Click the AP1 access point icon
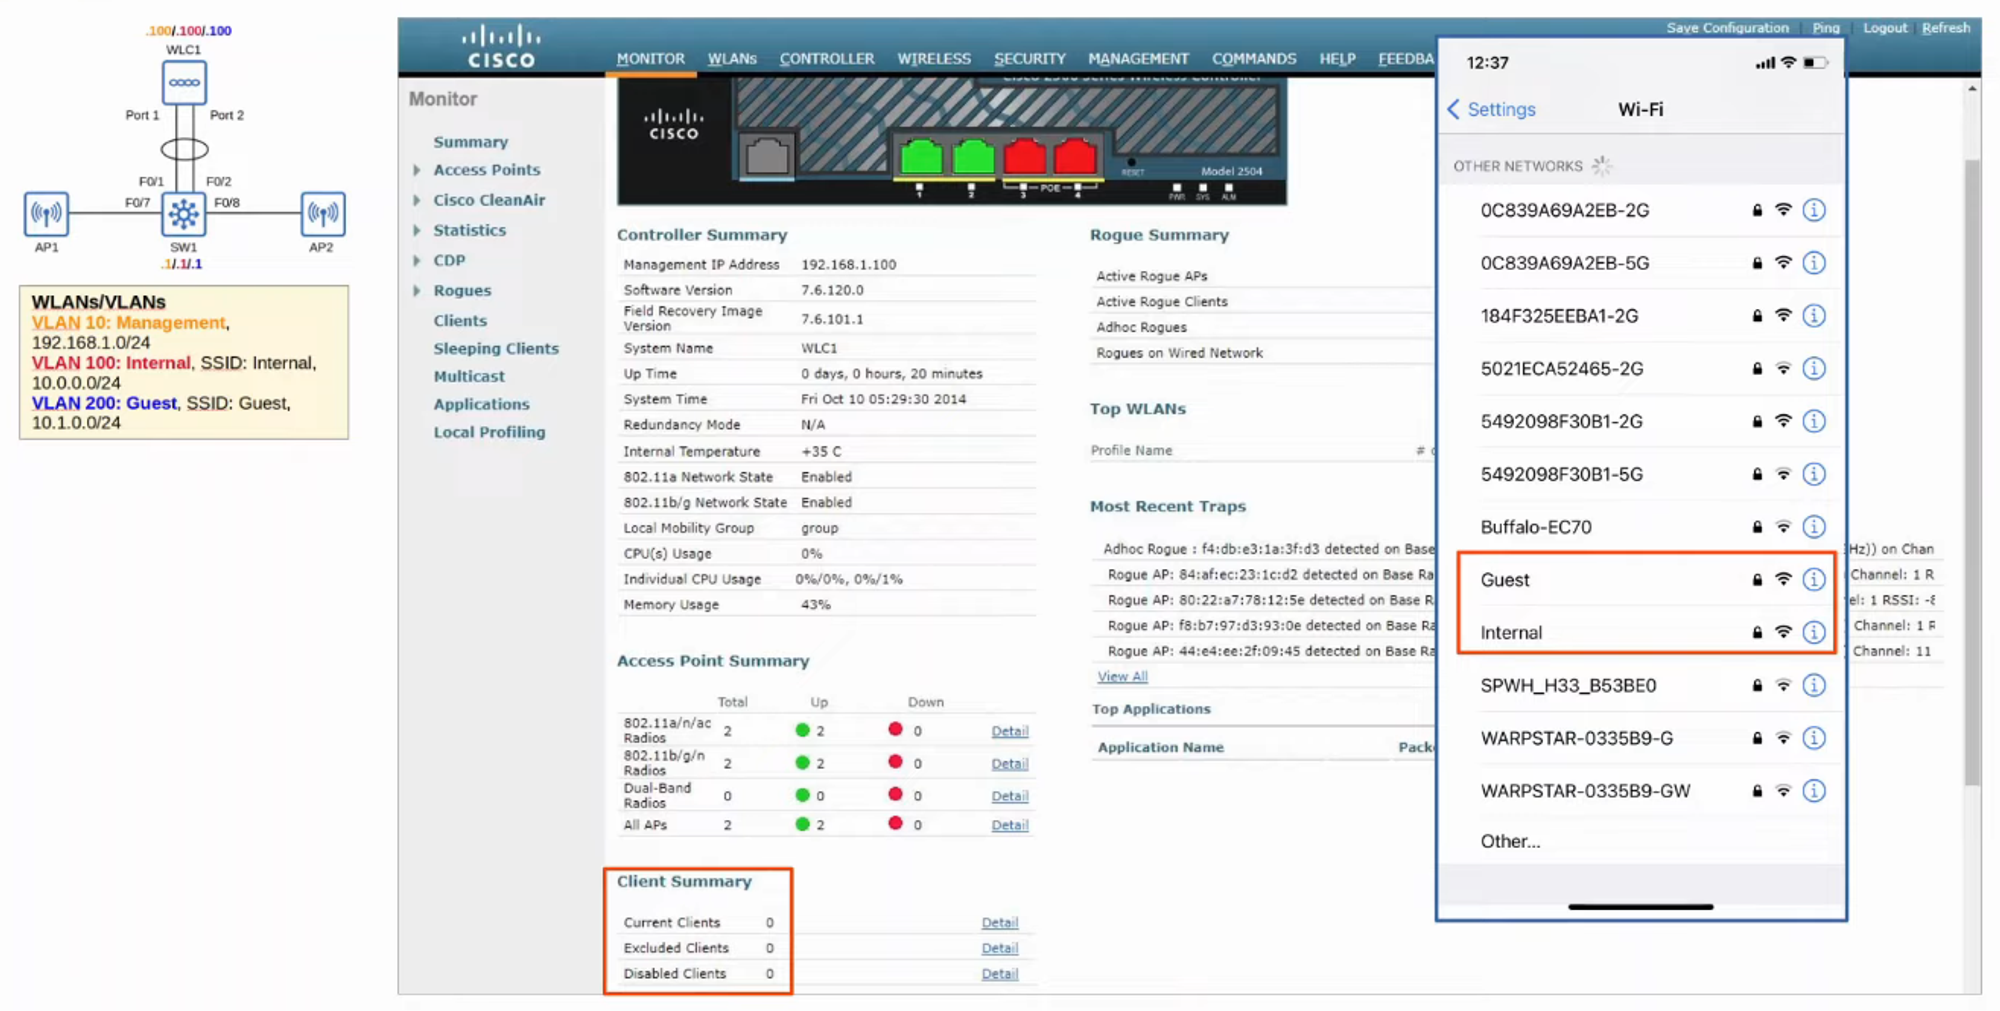2000x1011 pixels. (46, 214)
